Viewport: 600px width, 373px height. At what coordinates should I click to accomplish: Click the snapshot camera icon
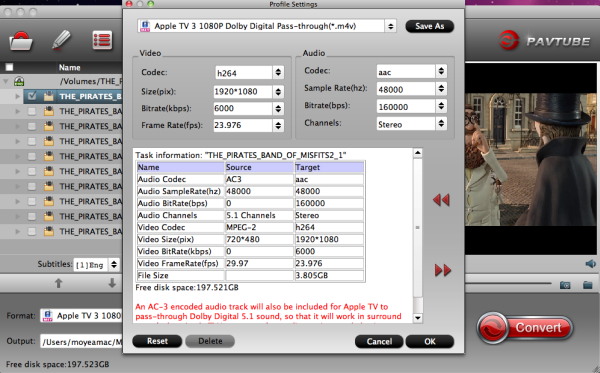pos(565,285)
